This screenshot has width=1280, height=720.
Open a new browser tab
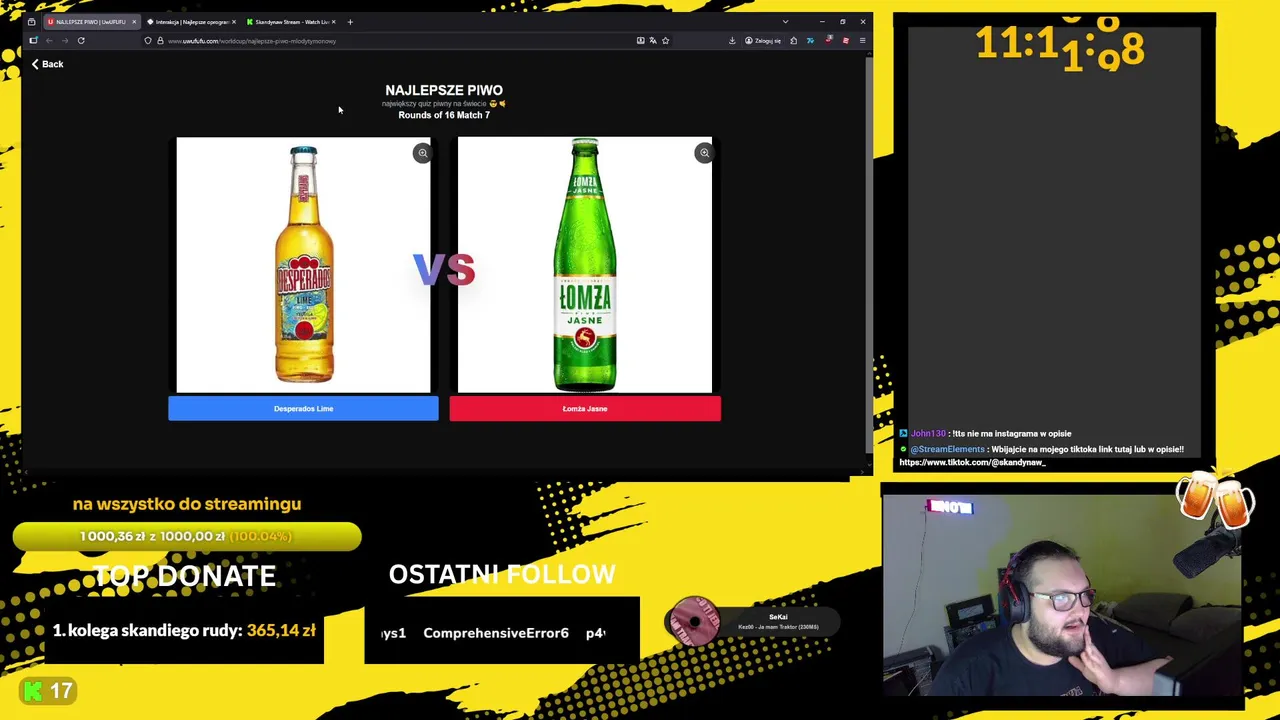350,22
